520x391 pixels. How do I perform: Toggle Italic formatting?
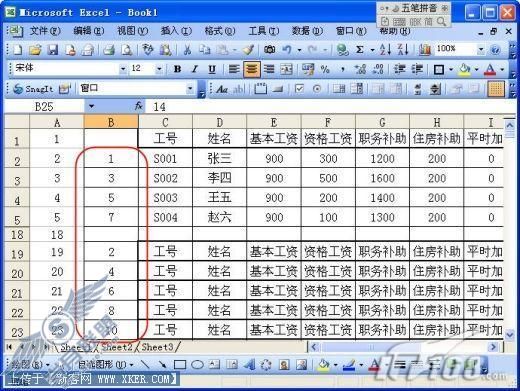pos(195,69)
